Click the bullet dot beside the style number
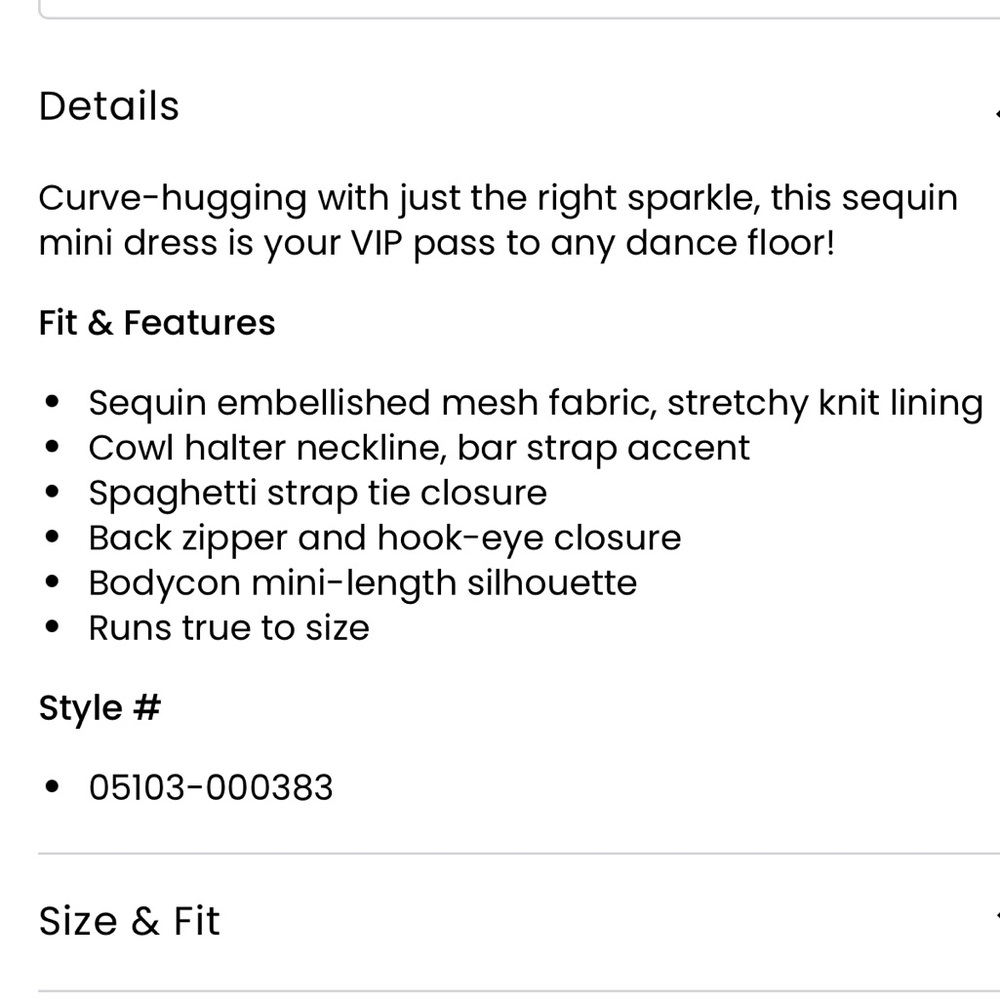The height and width of the screenshot is (1000, 1000). click(52, 786)
